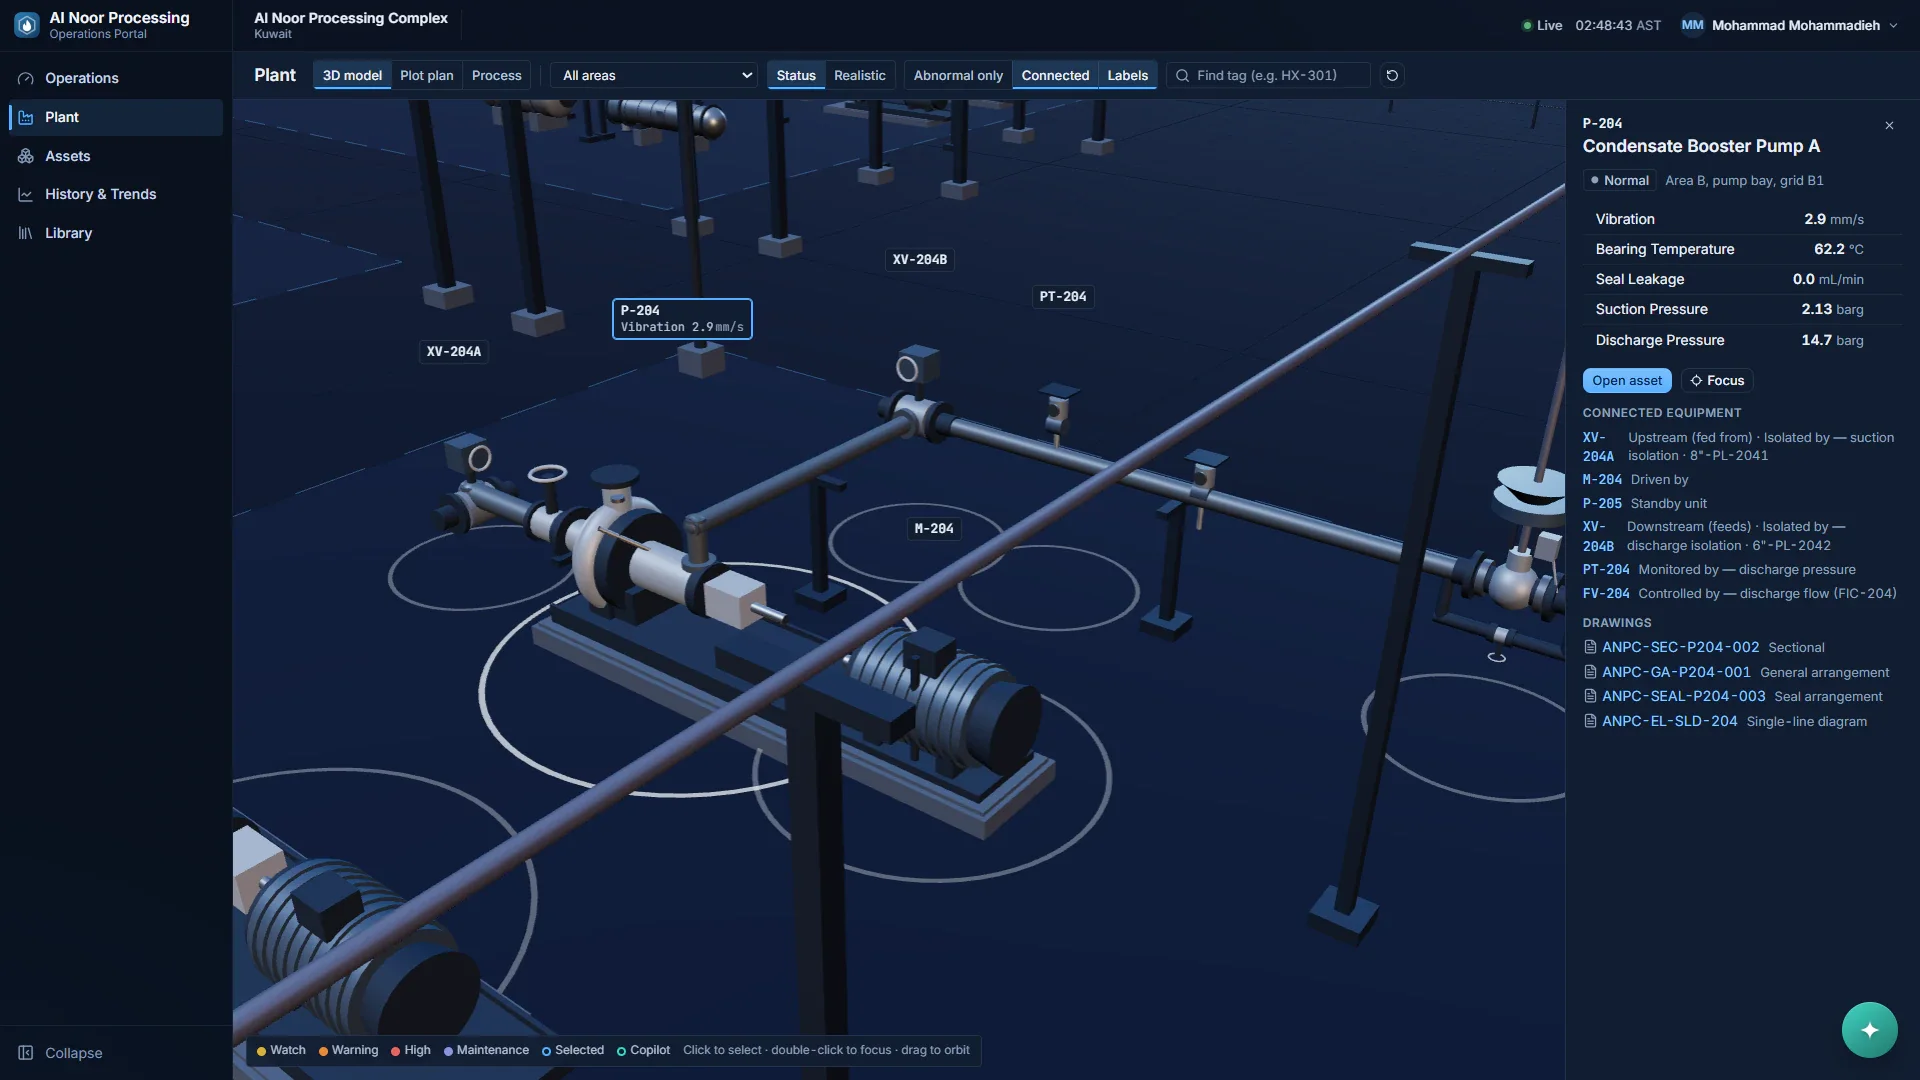Click the MM user avatar
This screenshot has height=1080, width=1920.
pyautogui.click(x=1692, y=25)
